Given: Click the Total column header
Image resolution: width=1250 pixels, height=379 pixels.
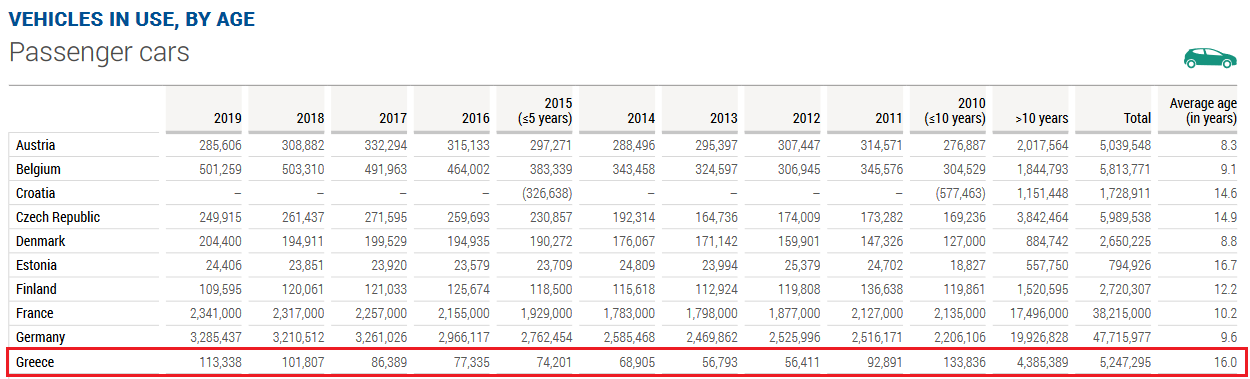Looking at the screenshot, I should click(x=1137, y=118).
